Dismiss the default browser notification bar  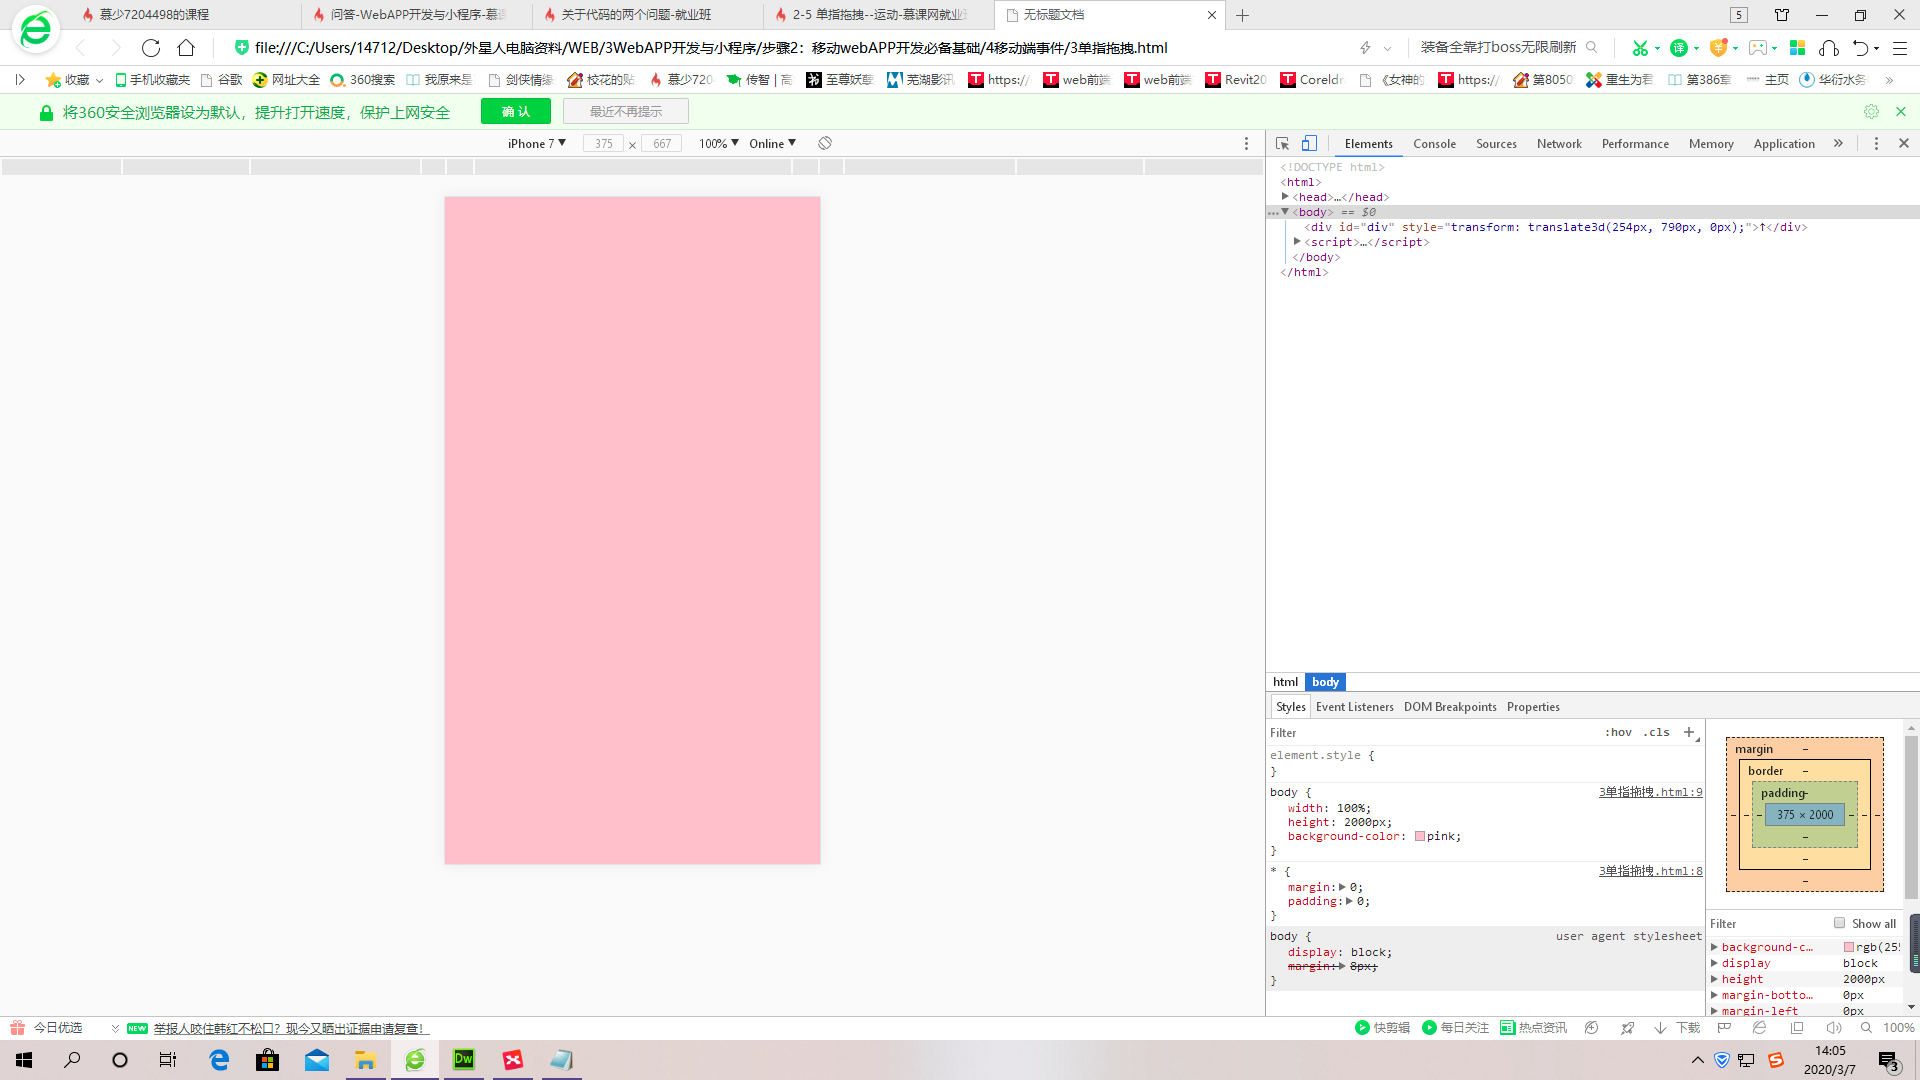point(1901,112)
